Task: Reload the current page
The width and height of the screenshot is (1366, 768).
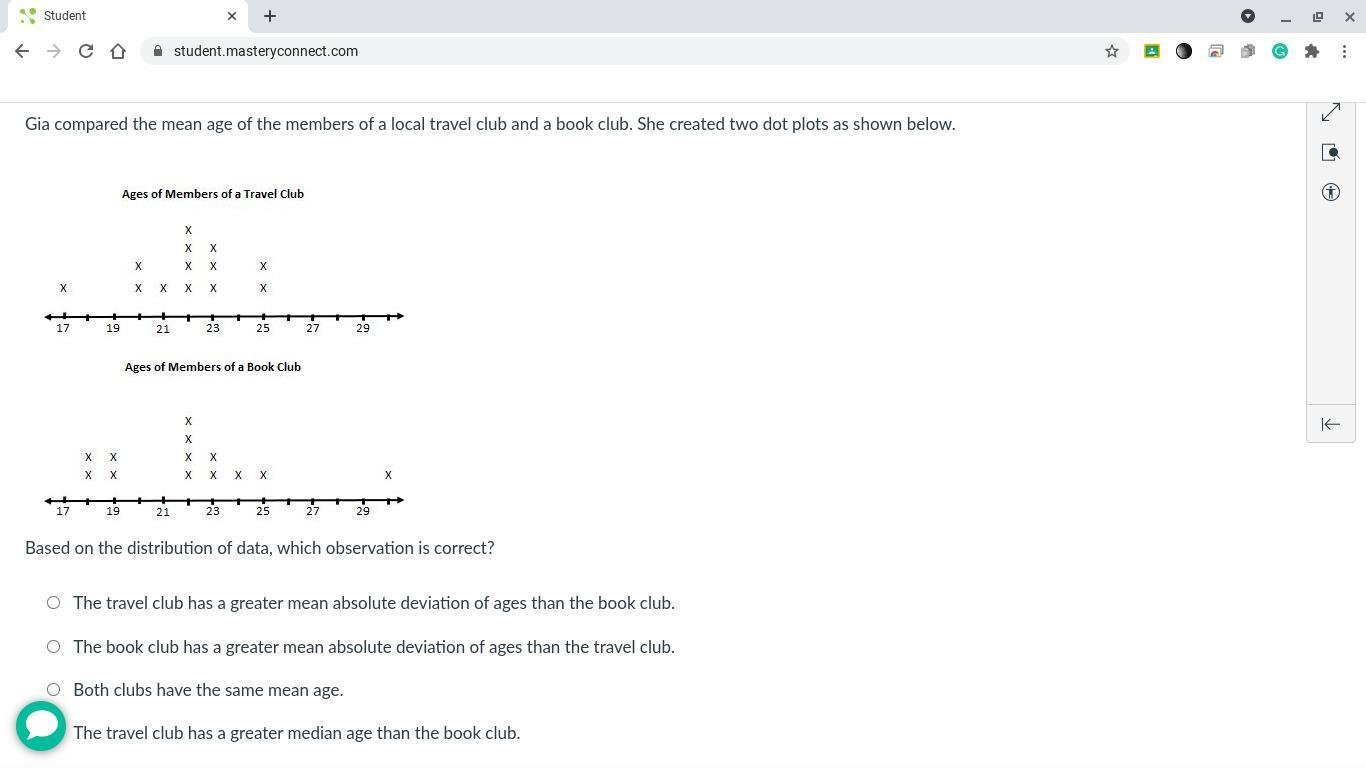Action: point(86,51)
